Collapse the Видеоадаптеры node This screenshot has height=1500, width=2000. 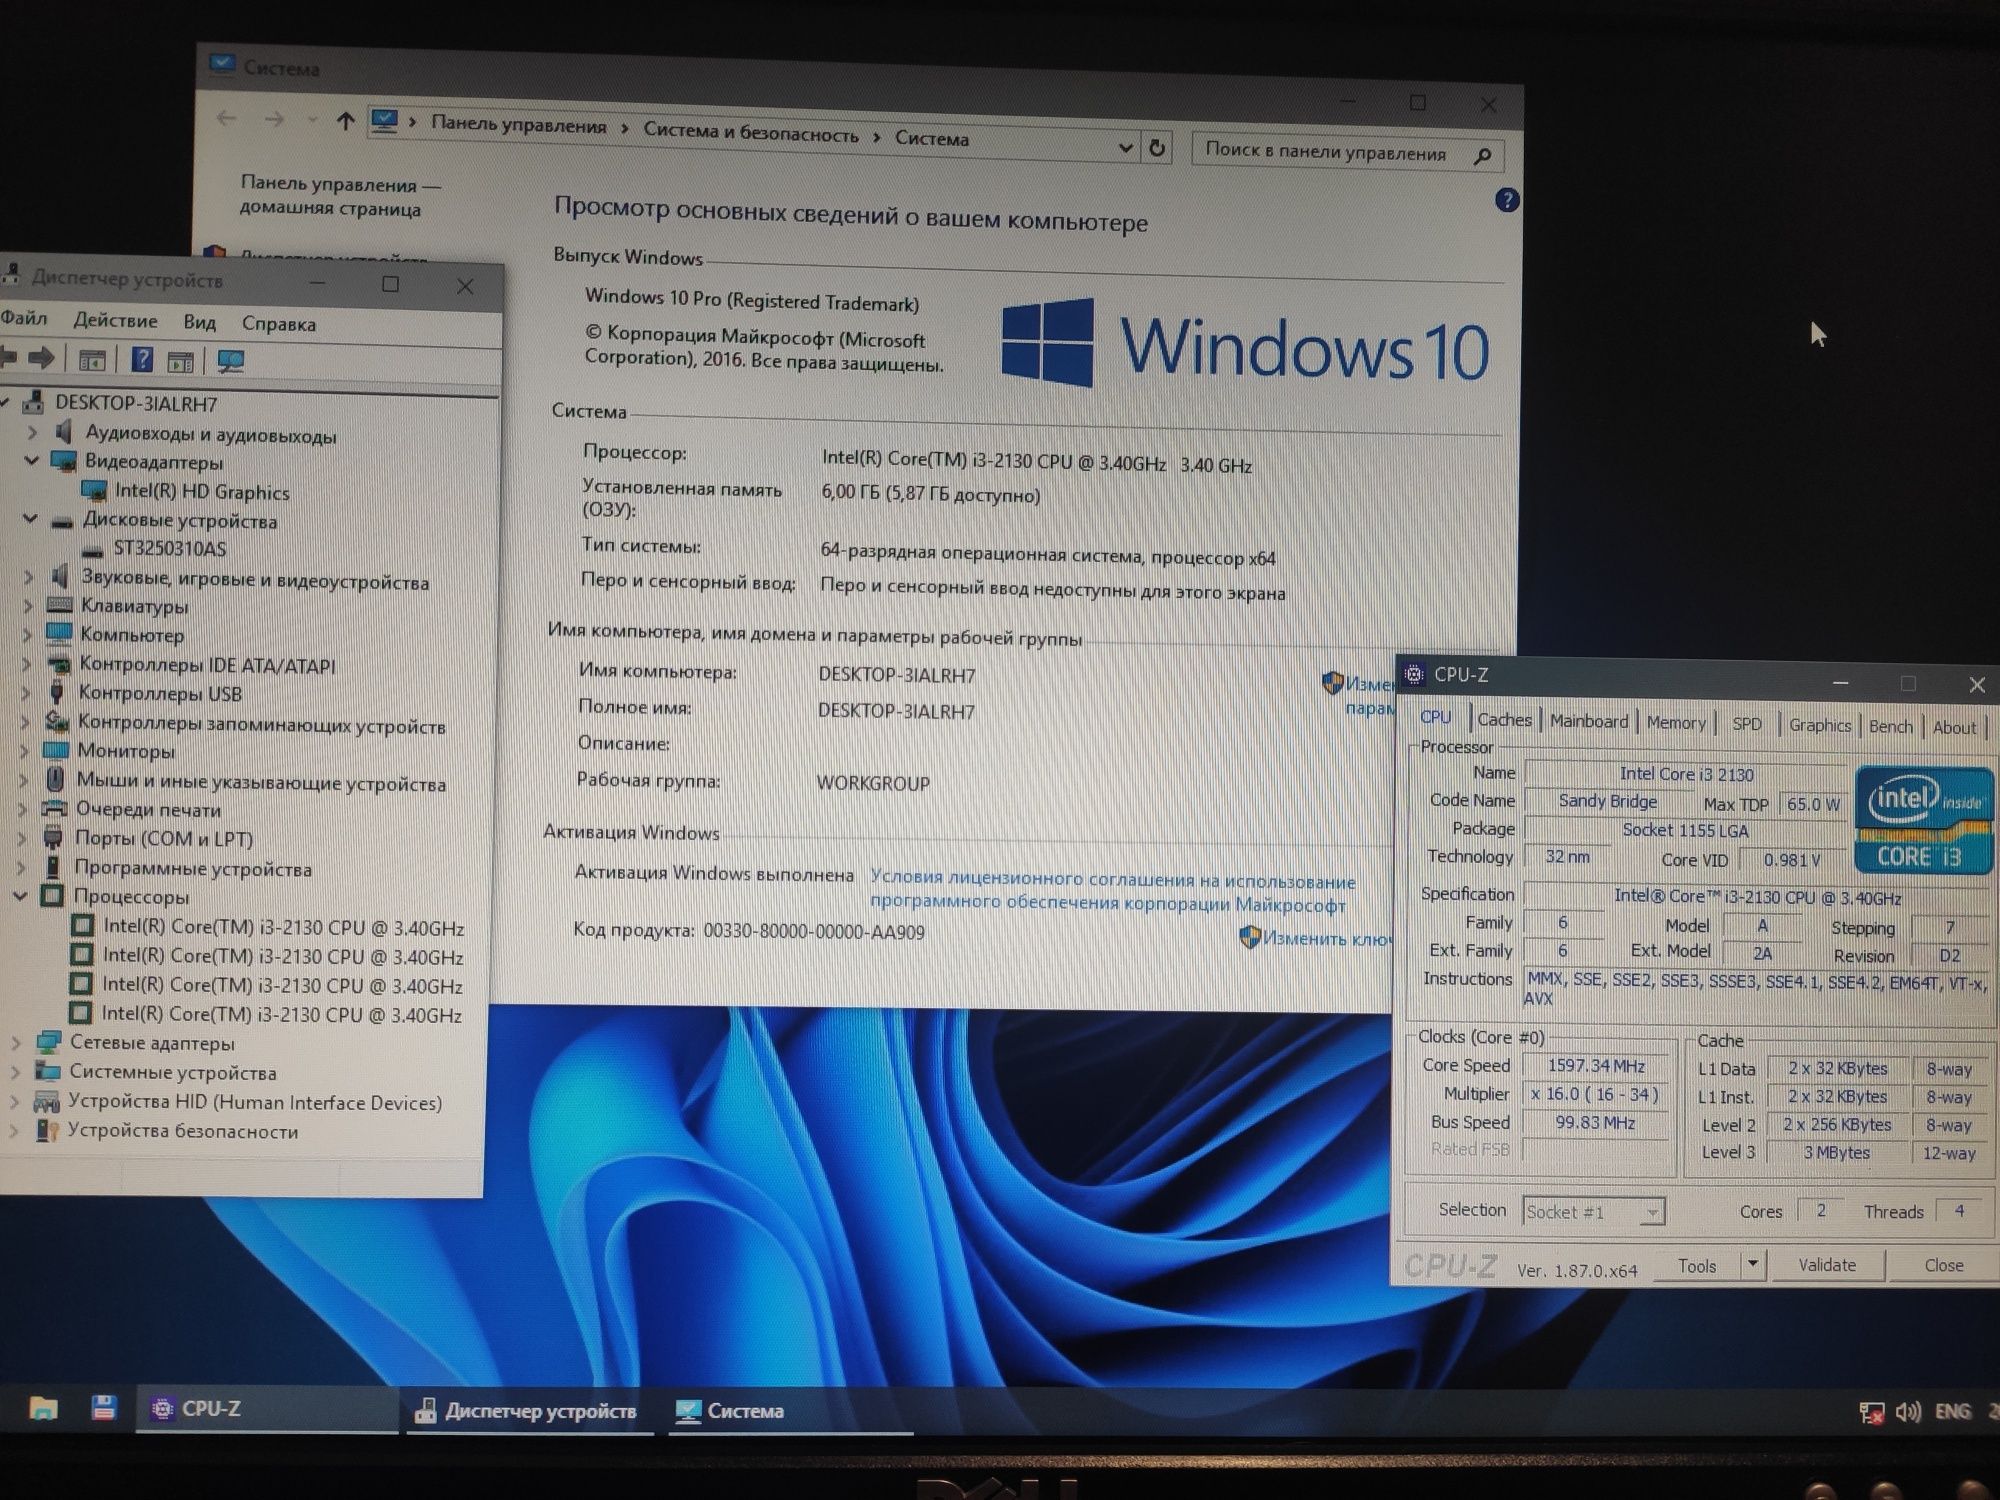tap(31, 461)
